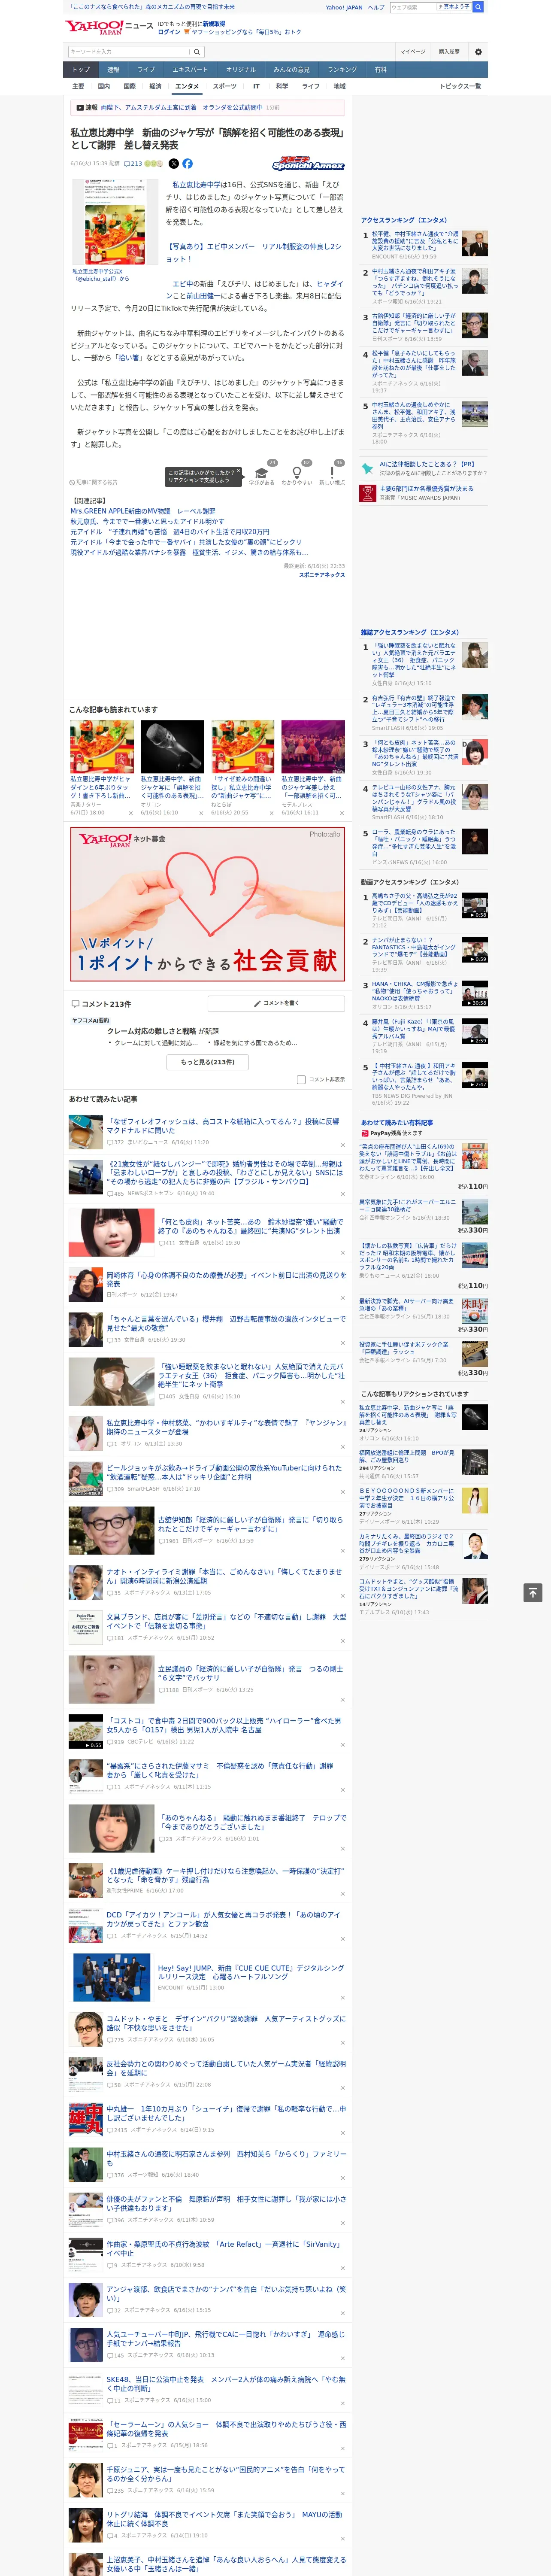Open the マイページ link

pos(412,52)
